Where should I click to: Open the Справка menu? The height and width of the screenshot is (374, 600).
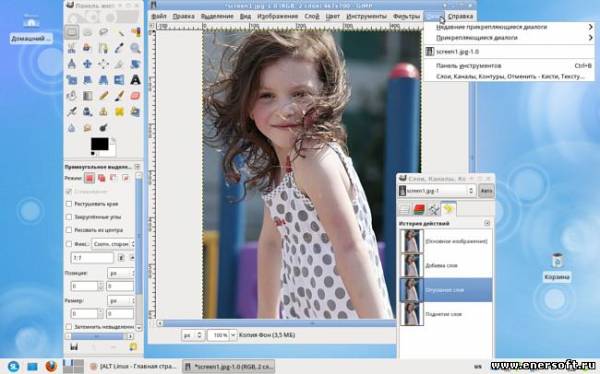pyautogui.click(x=460, y=16)
